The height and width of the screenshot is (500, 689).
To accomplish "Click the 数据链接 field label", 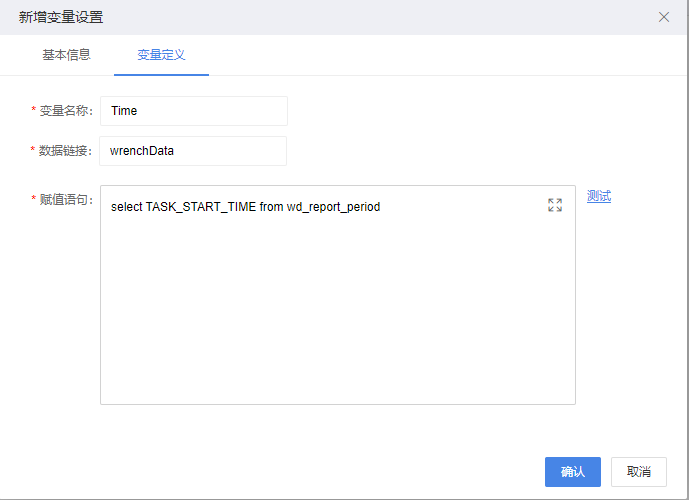I will pyautogui.click(x=65, y=151).
